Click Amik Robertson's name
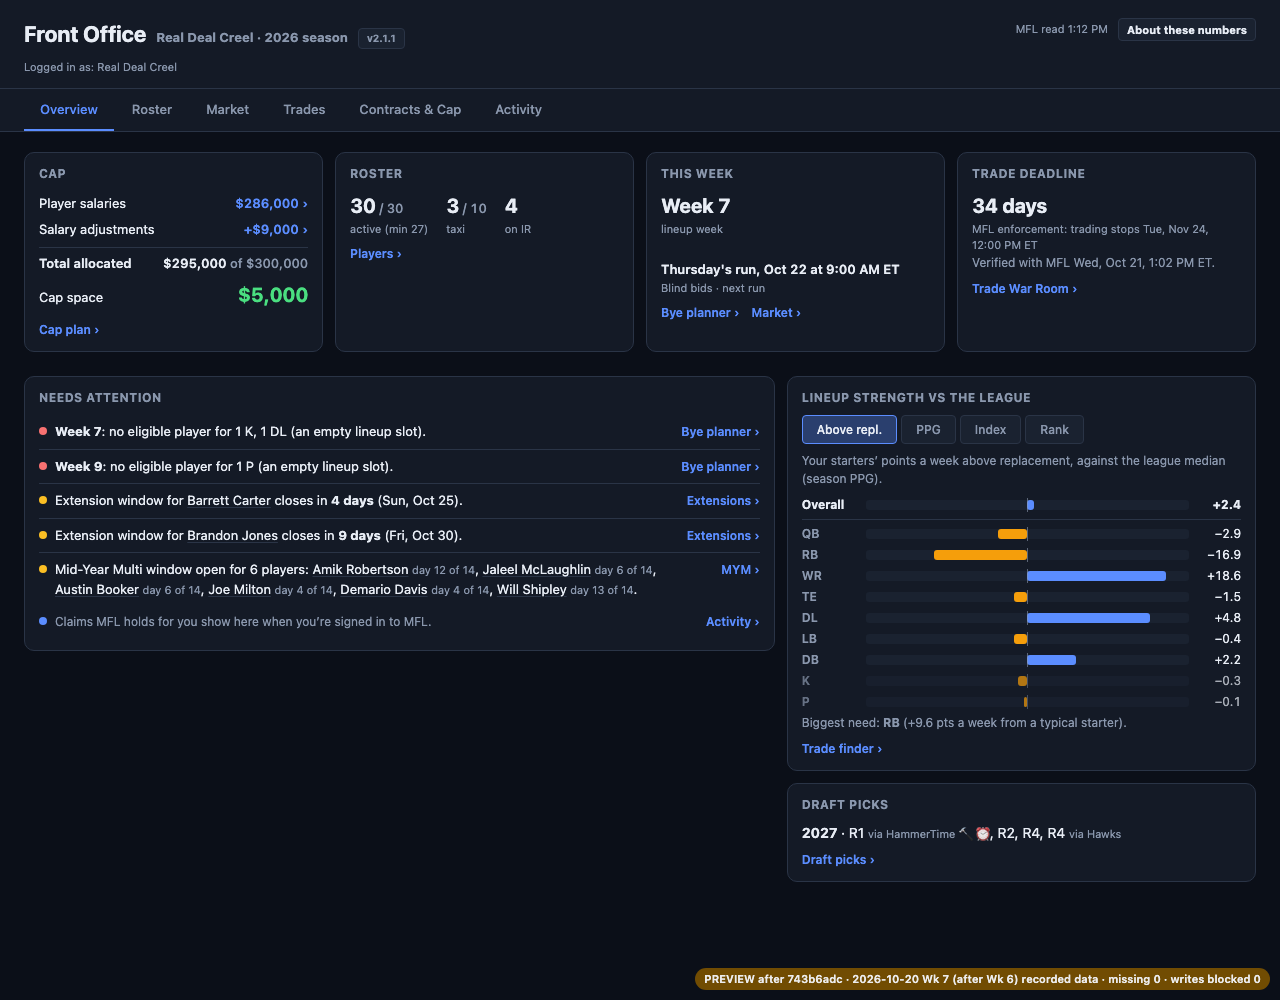The width and height of the screenshot is (1280, 1000). [360, 570]
